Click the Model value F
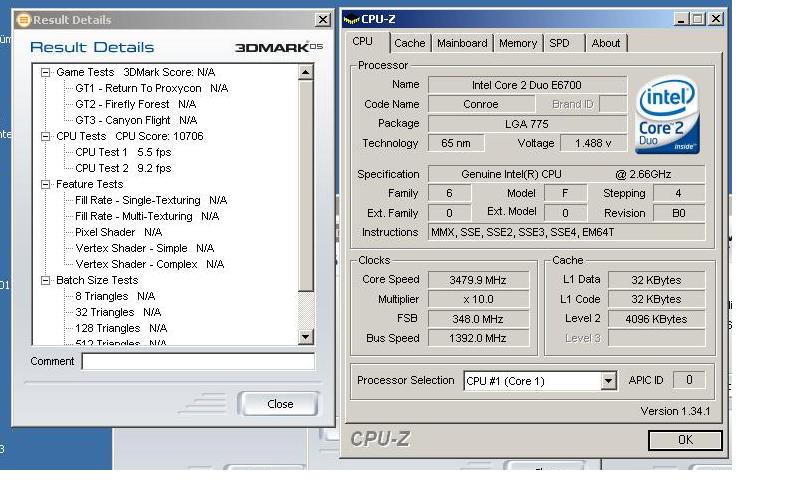Screen dimensions: 800x500 565,193
